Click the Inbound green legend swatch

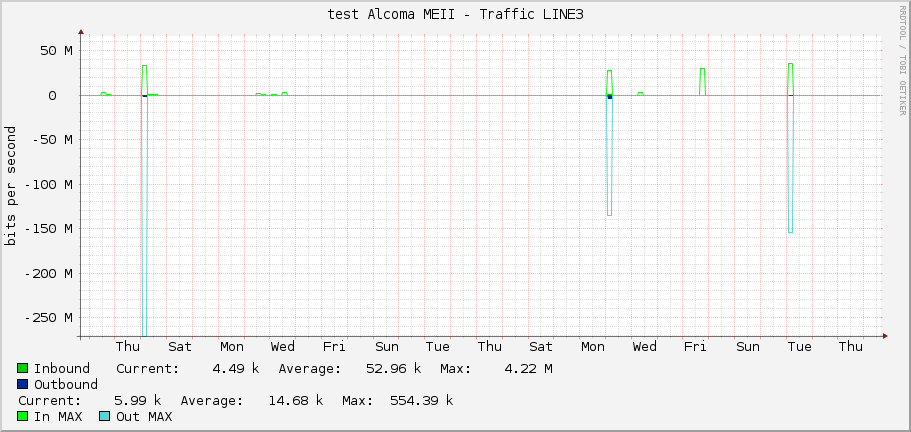pyautogui.click(x=23, y=368)
